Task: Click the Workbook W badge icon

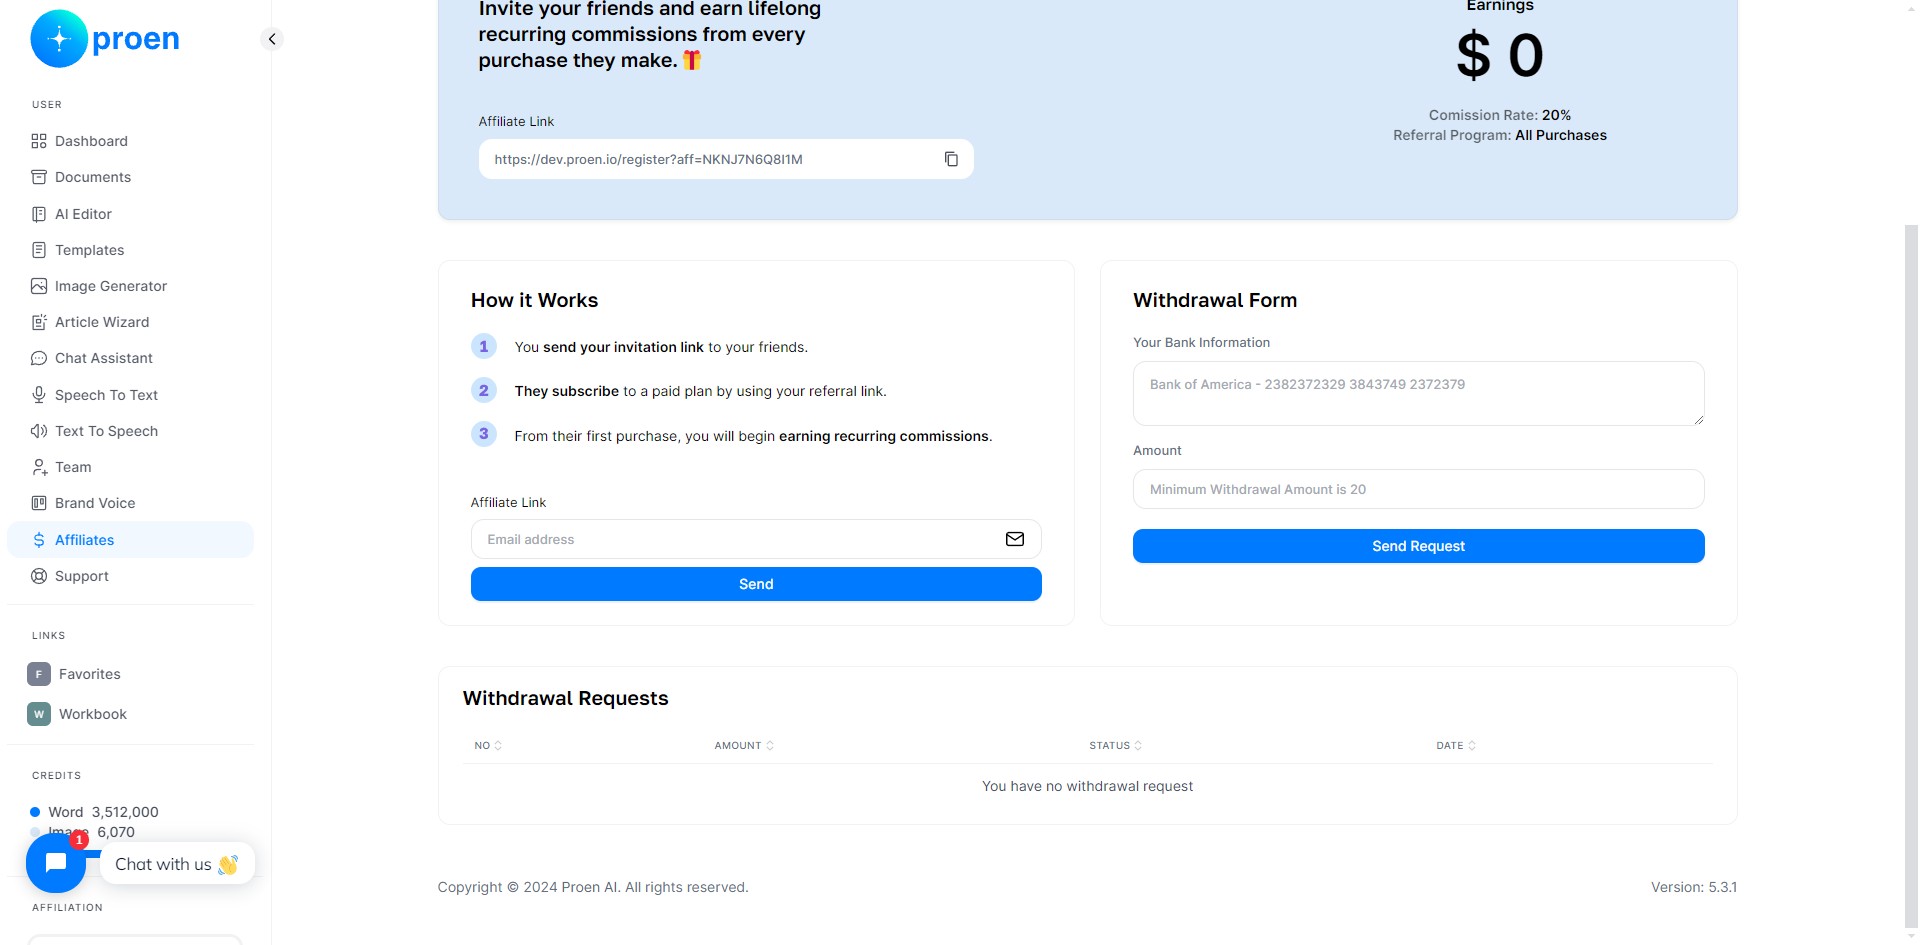Action: [x=39, y=714]
